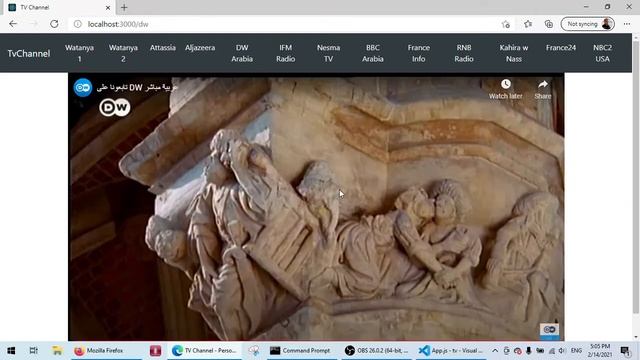Click the site info icon in address bar

click(x=78, y=24)
